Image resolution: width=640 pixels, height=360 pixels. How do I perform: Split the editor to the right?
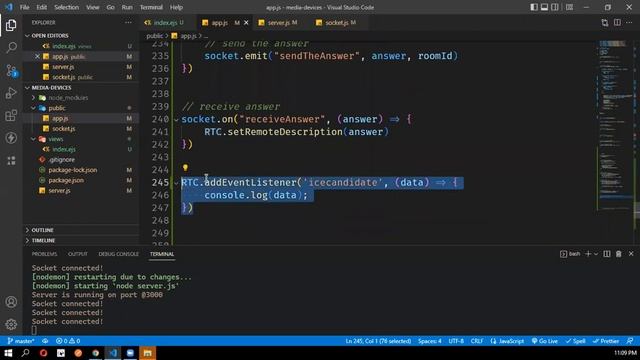coord(617,22)
